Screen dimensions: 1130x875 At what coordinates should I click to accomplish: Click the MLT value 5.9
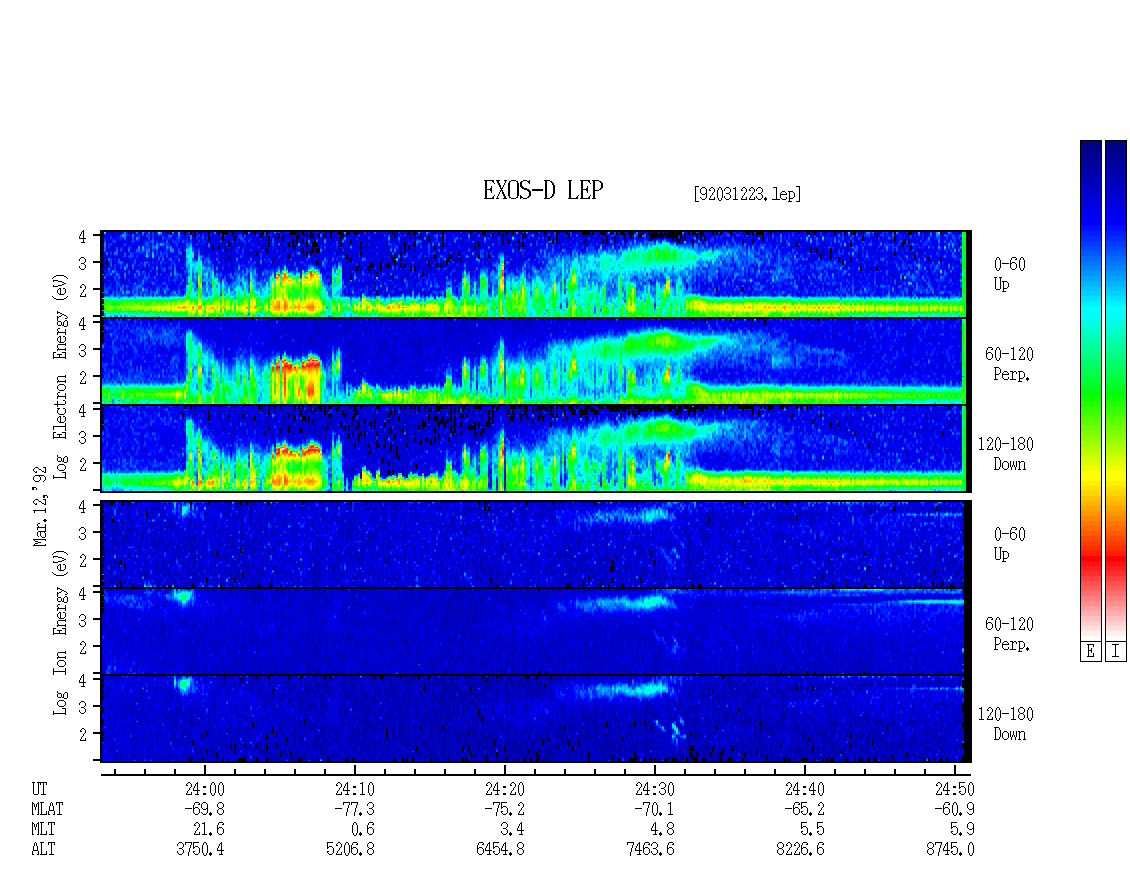click(x=963, y=830)
